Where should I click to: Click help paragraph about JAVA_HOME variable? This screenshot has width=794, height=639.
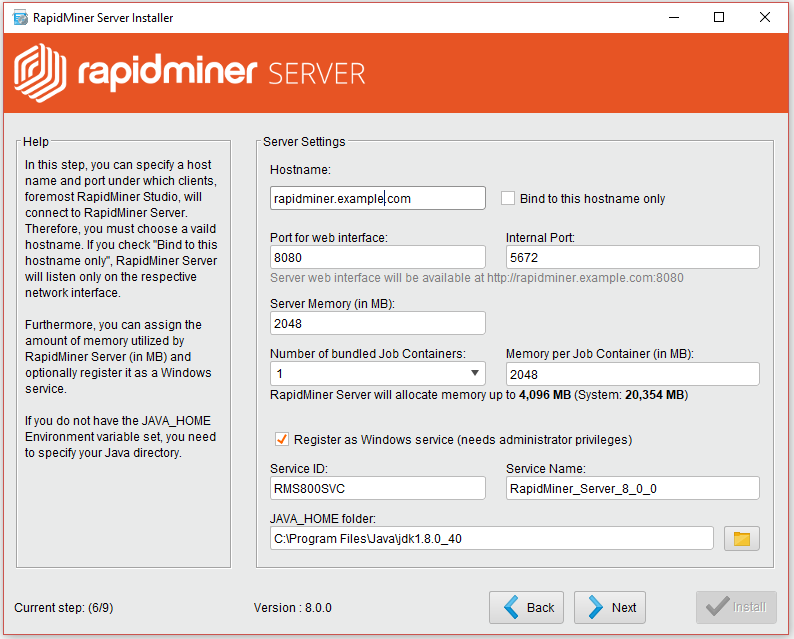(121, 436)
